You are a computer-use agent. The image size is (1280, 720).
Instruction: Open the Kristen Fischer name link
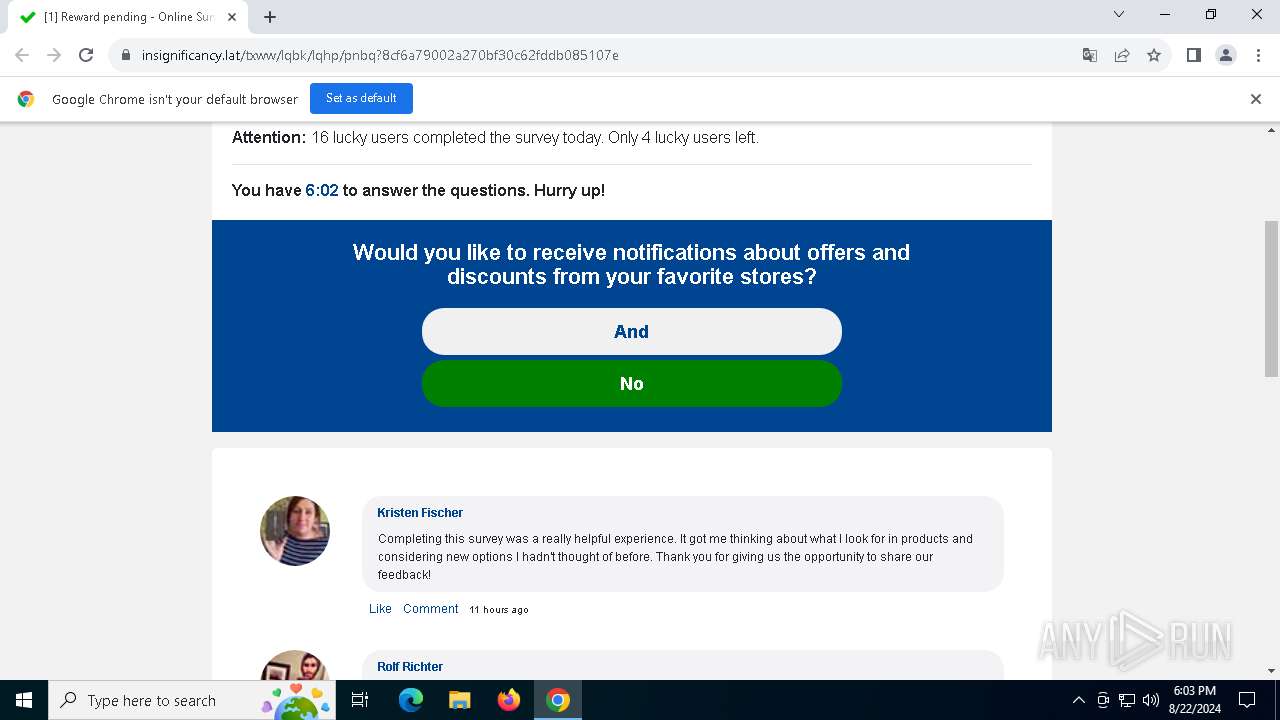pyautogui.click(x=420, y=513)
